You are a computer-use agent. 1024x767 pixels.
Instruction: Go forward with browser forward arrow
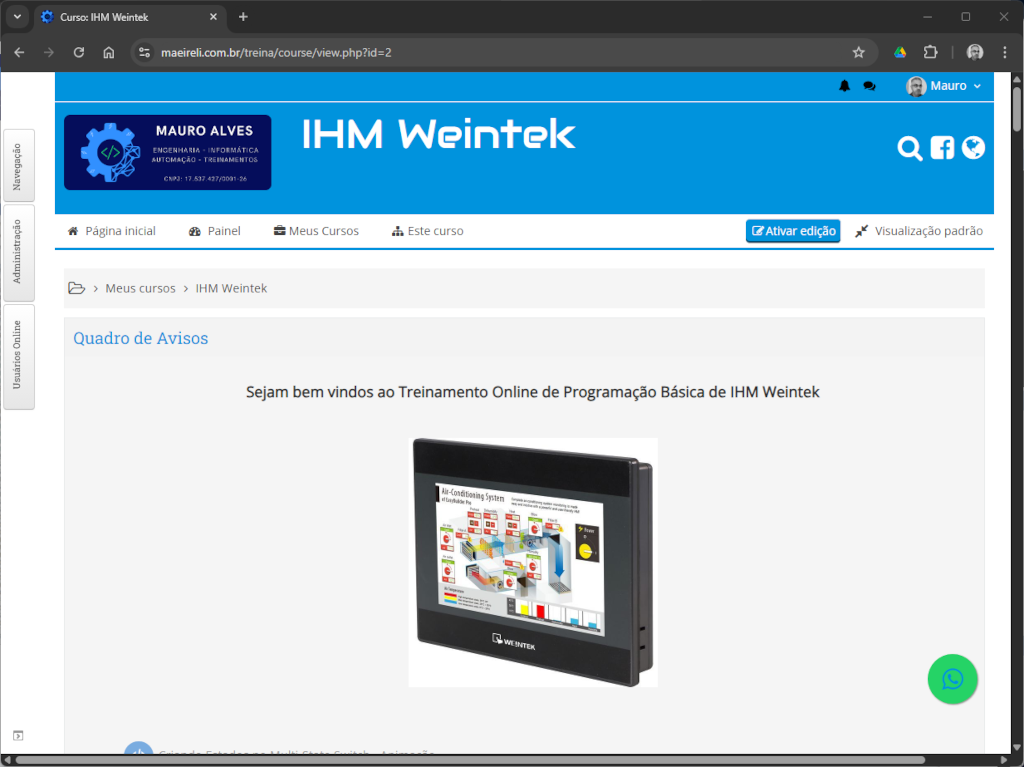tap(49, 52)
